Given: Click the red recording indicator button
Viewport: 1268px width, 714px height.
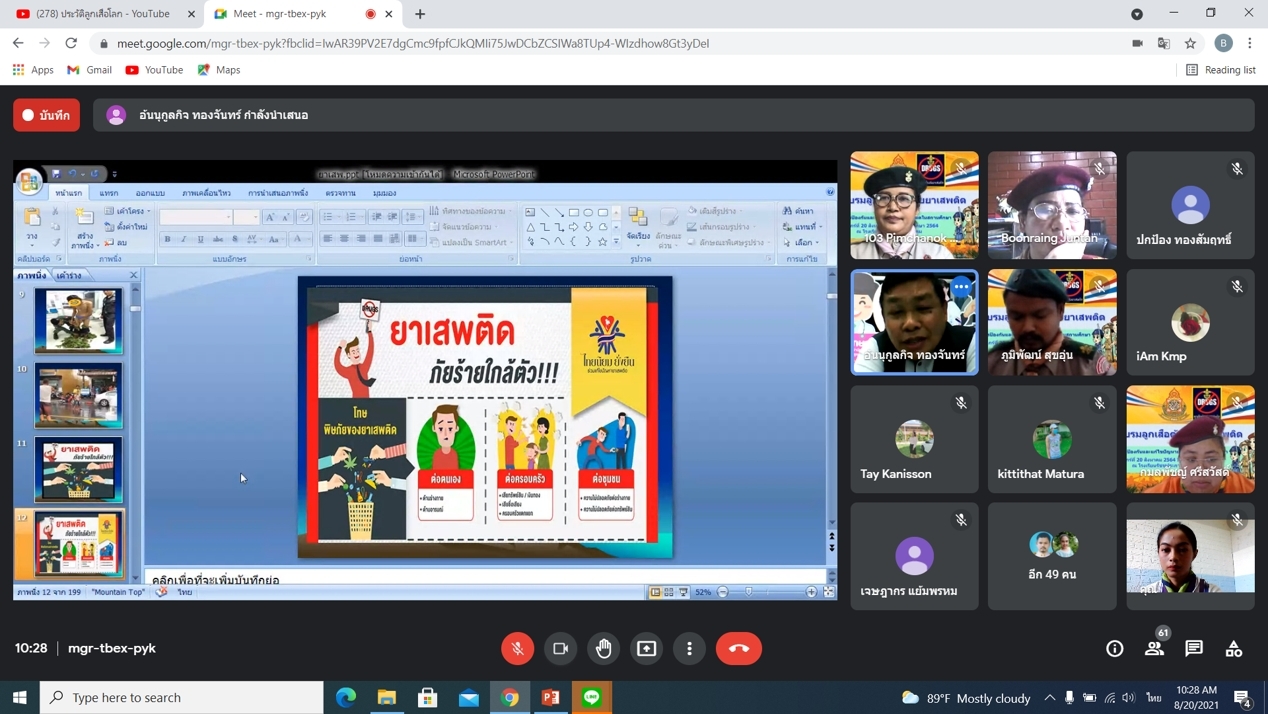Looking at the screenshot, I should tap(47, 115).
